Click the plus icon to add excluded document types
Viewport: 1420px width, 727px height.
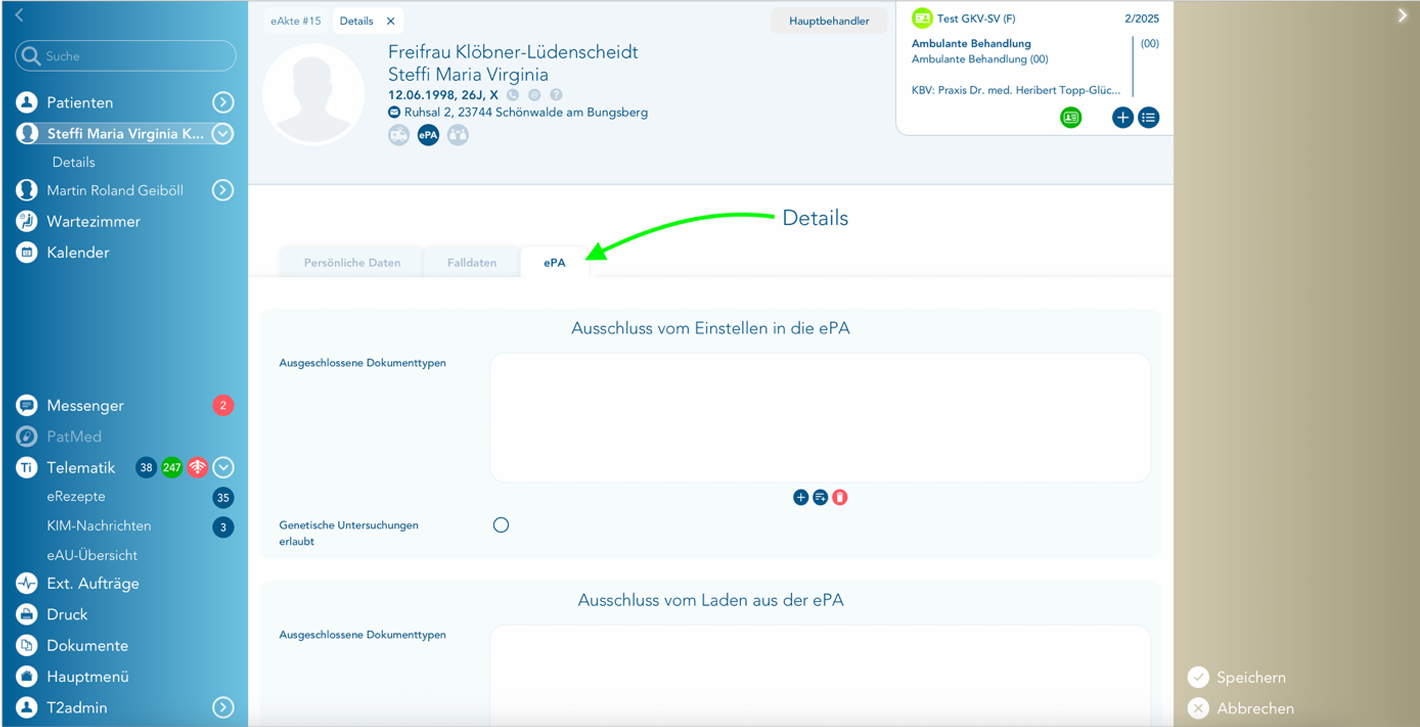(801, 497)
